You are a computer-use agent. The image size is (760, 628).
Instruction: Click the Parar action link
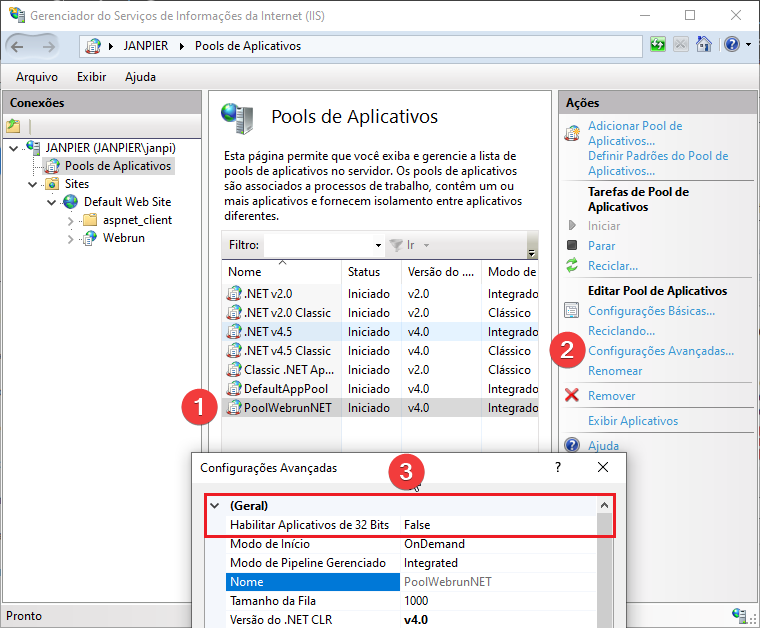coord(602,246)
